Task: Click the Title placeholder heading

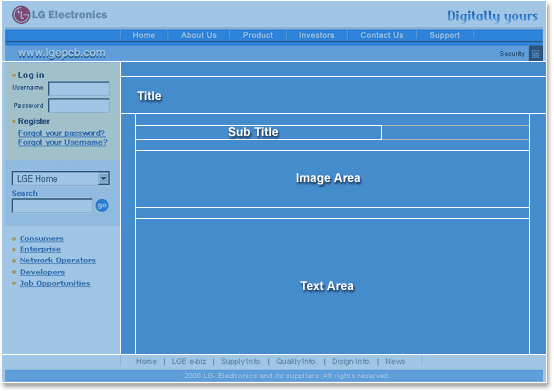Action: click(149, 96)
